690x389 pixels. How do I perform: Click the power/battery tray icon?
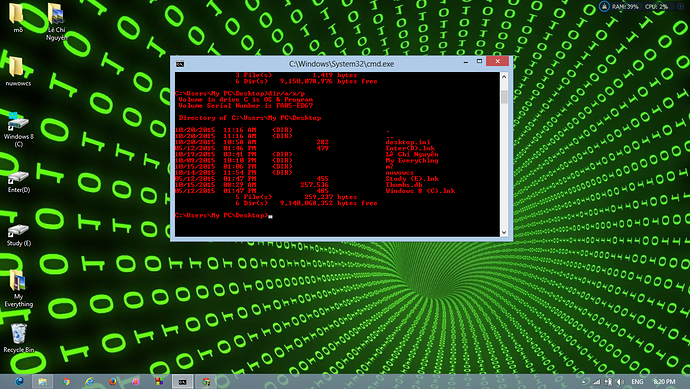click(x=609, y=382)
